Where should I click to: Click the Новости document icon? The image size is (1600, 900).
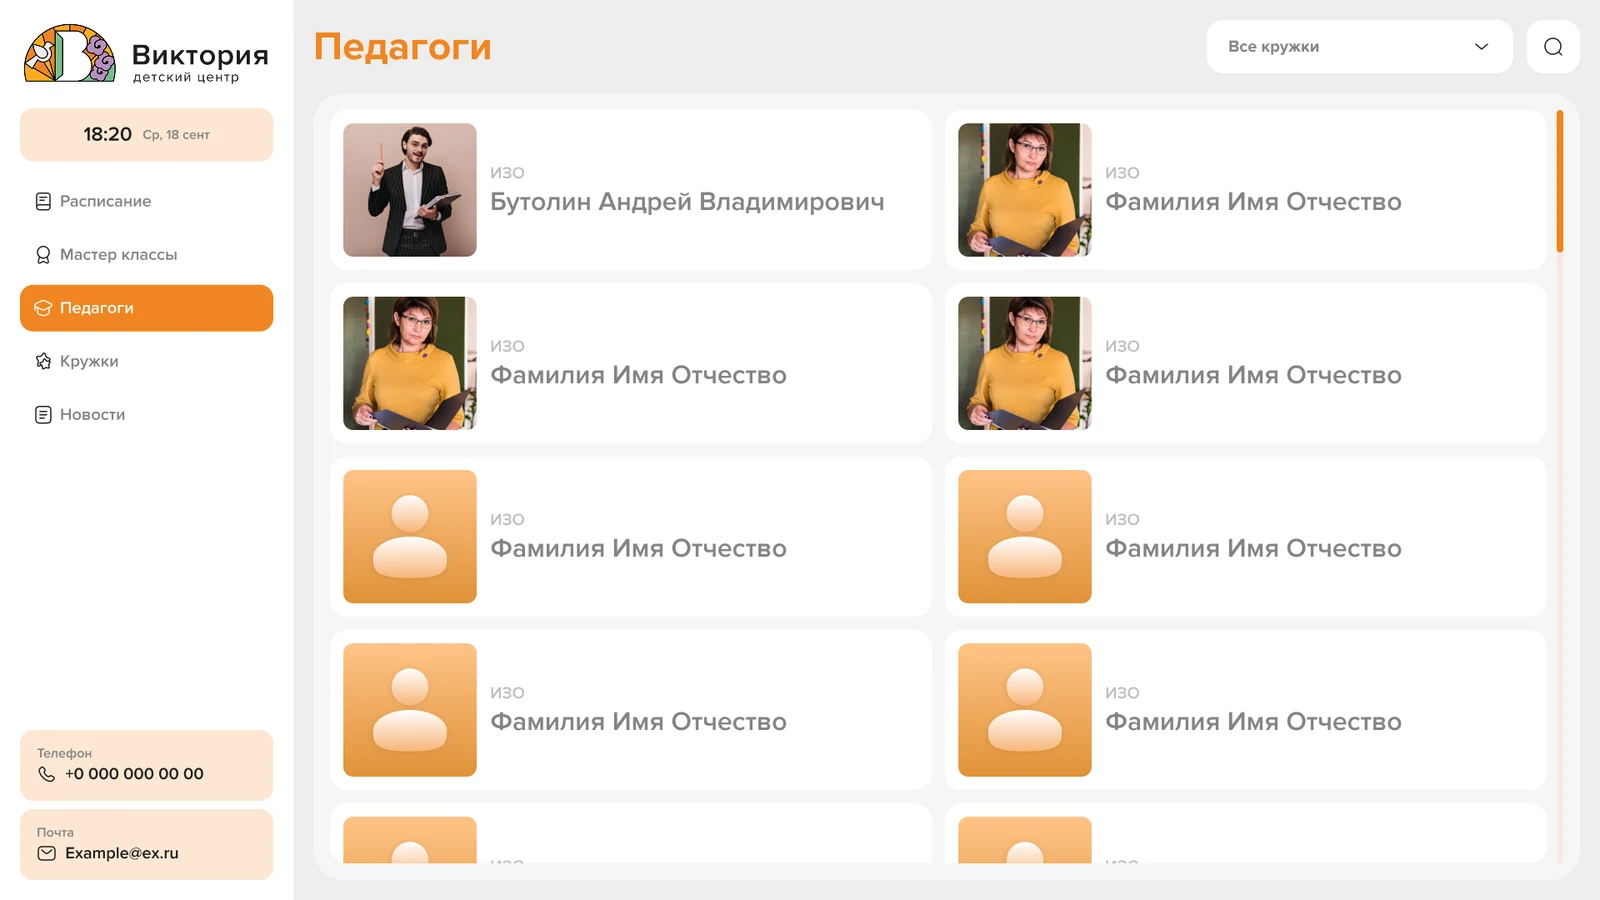click(x=43, y=415)
